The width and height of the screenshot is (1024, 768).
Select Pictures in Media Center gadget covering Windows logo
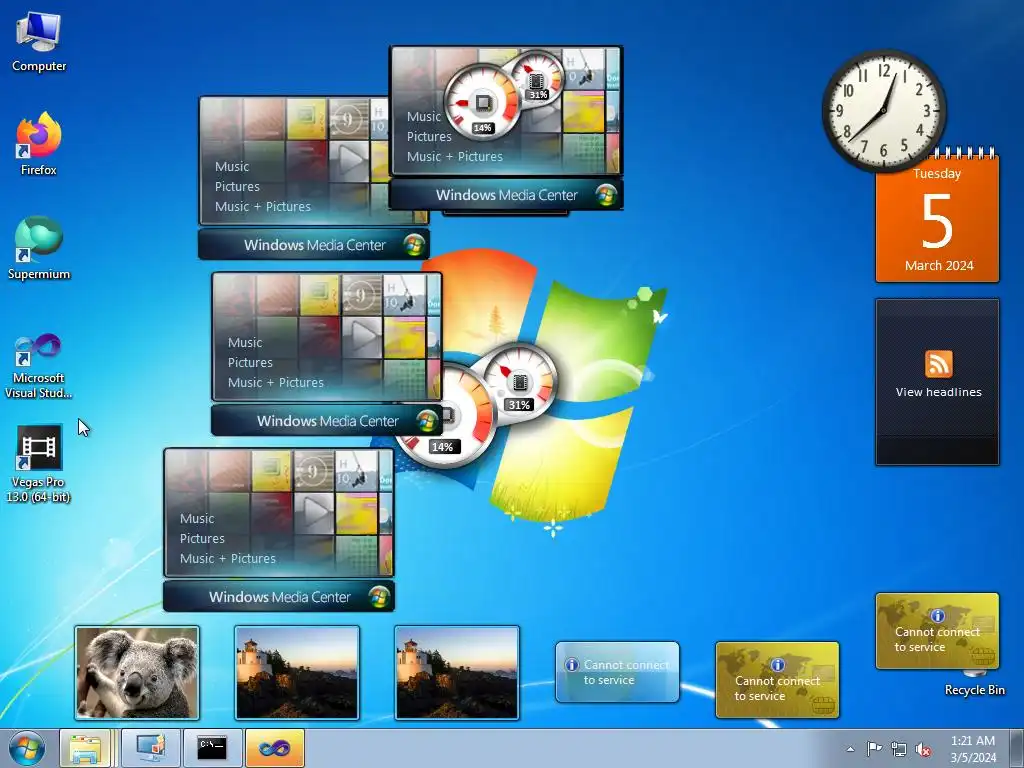tap(250, 362)
